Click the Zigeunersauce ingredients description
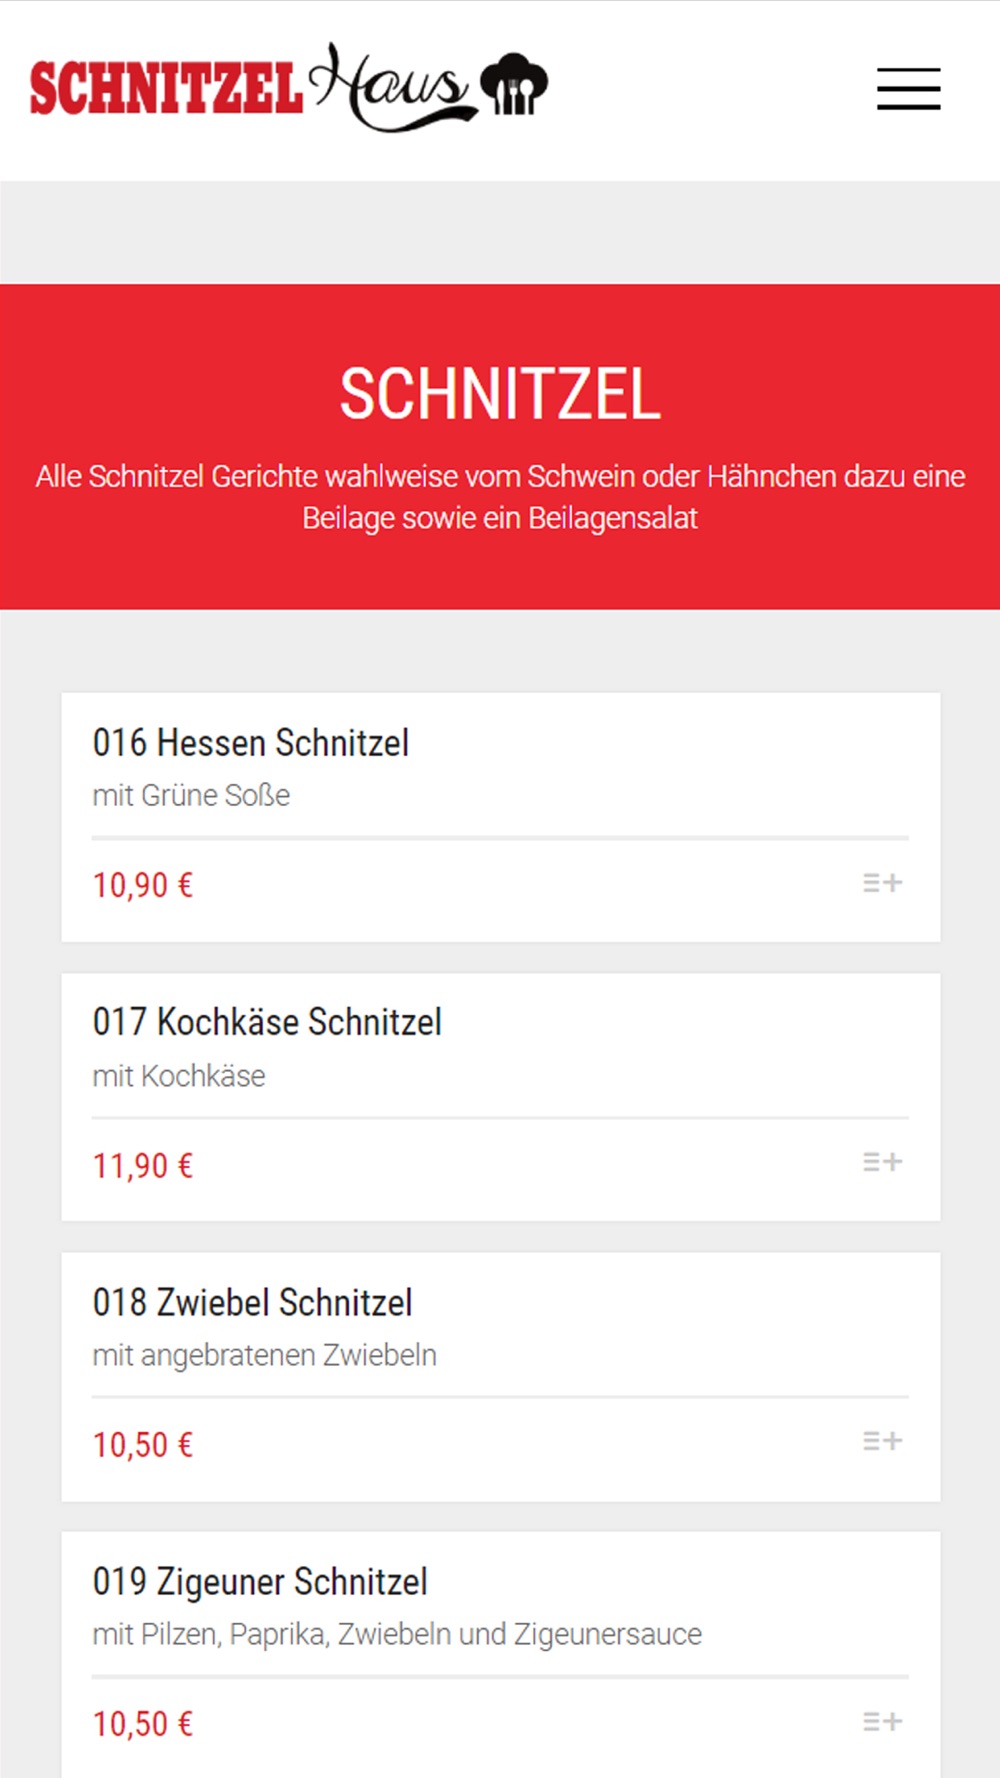This screenshot has height=1778, width=1000. point(397,1634)
